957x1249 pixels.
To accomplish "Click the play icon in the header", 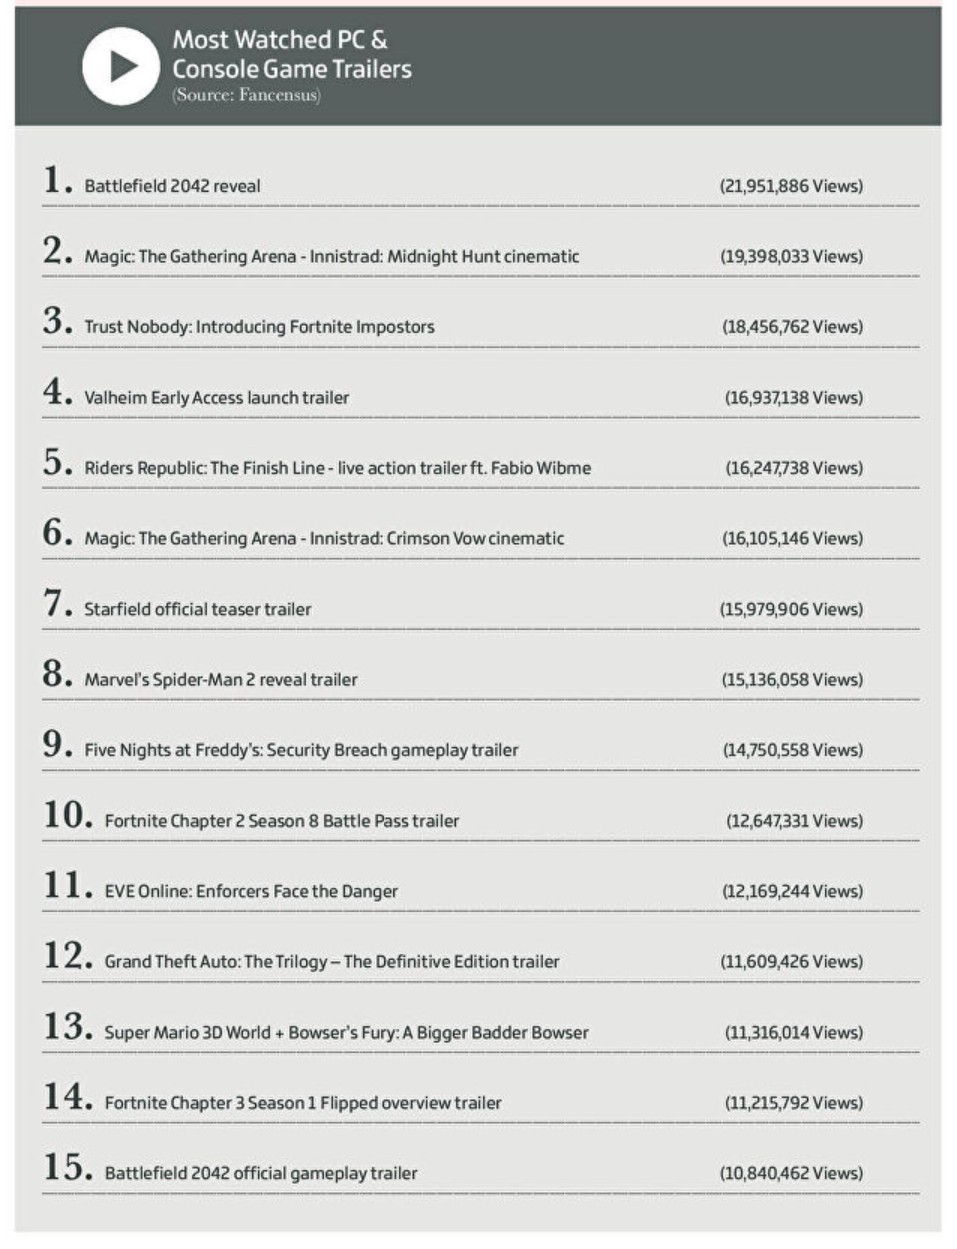I will coord(121,66).
